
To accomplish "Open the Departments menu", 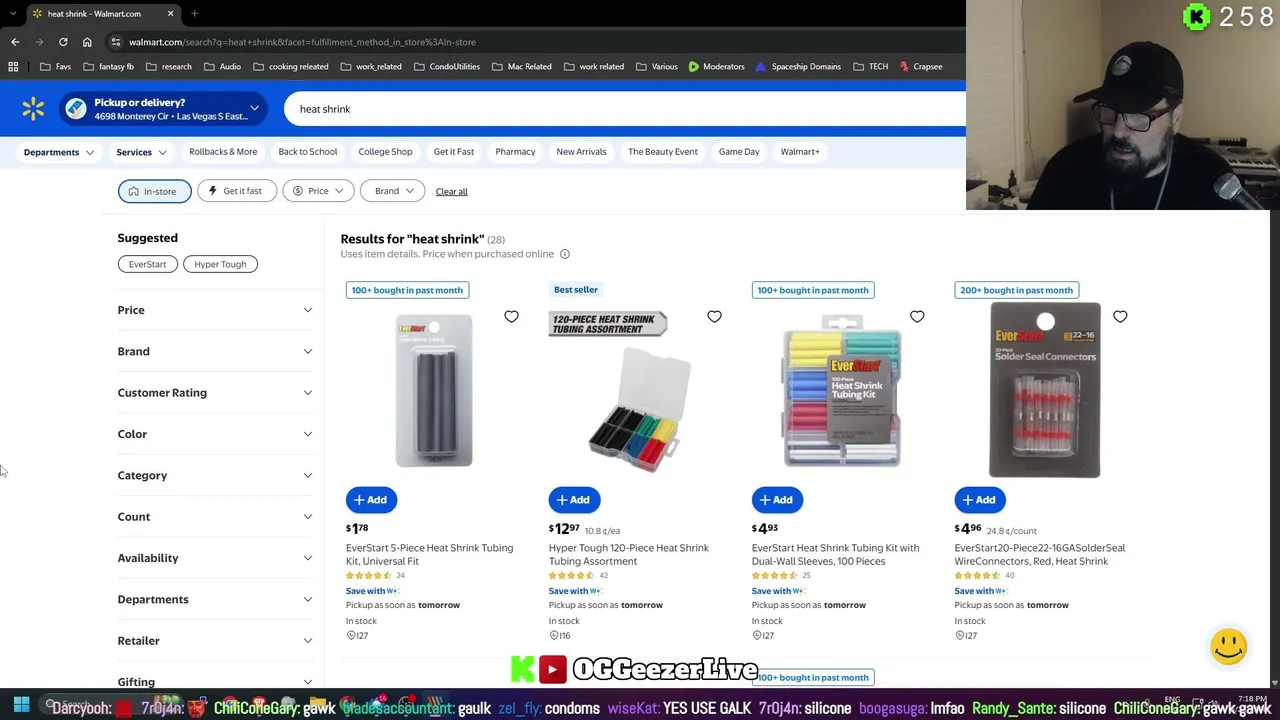I will (x=59, y=152).
